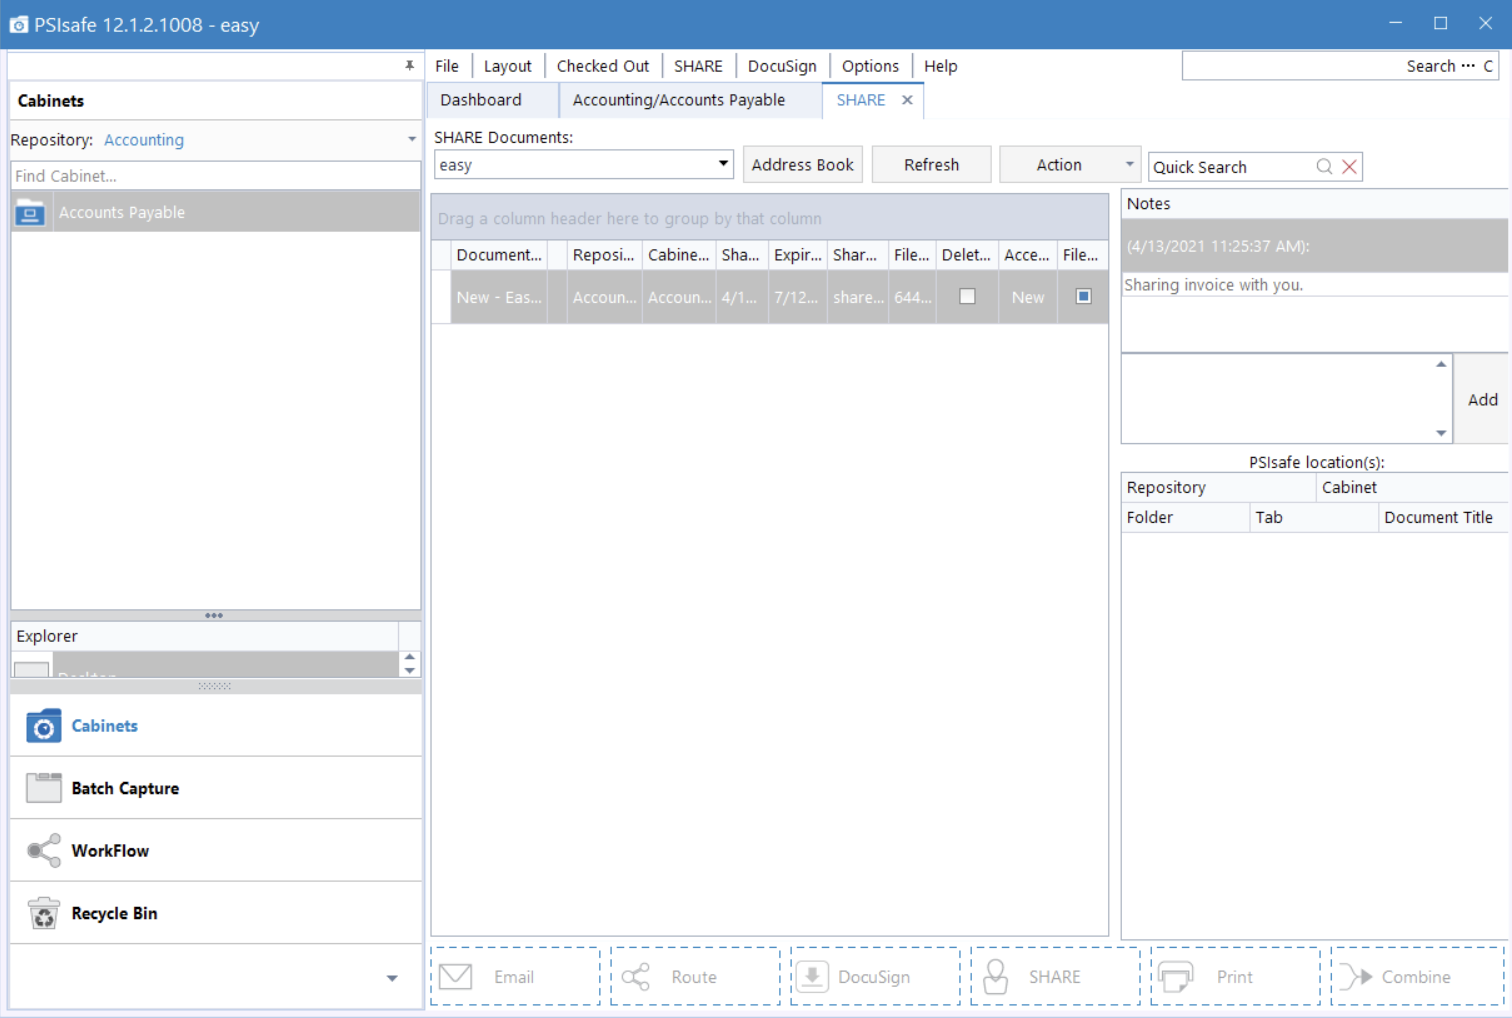Image resolution: width=1512 pixels, height=1018 pixels.
Task: Expand the SHARE Documents 'easy' combo box
Action: [x=723, y=164]
